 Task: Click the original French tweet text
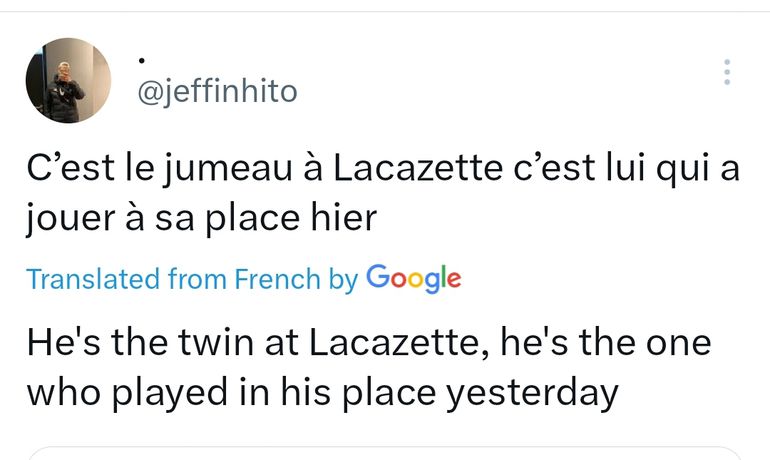pos(380,194)
